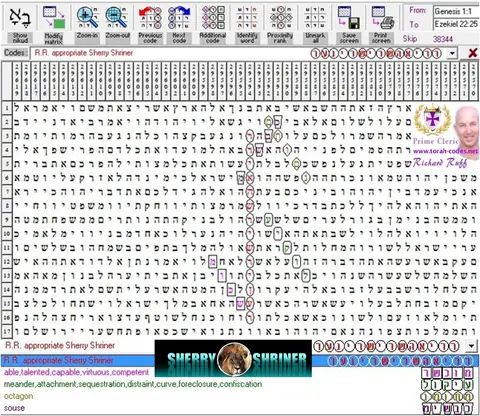Expand the Codes dropdown arrow
Viewport: 480px width, 416px height.
pos(452,53)
